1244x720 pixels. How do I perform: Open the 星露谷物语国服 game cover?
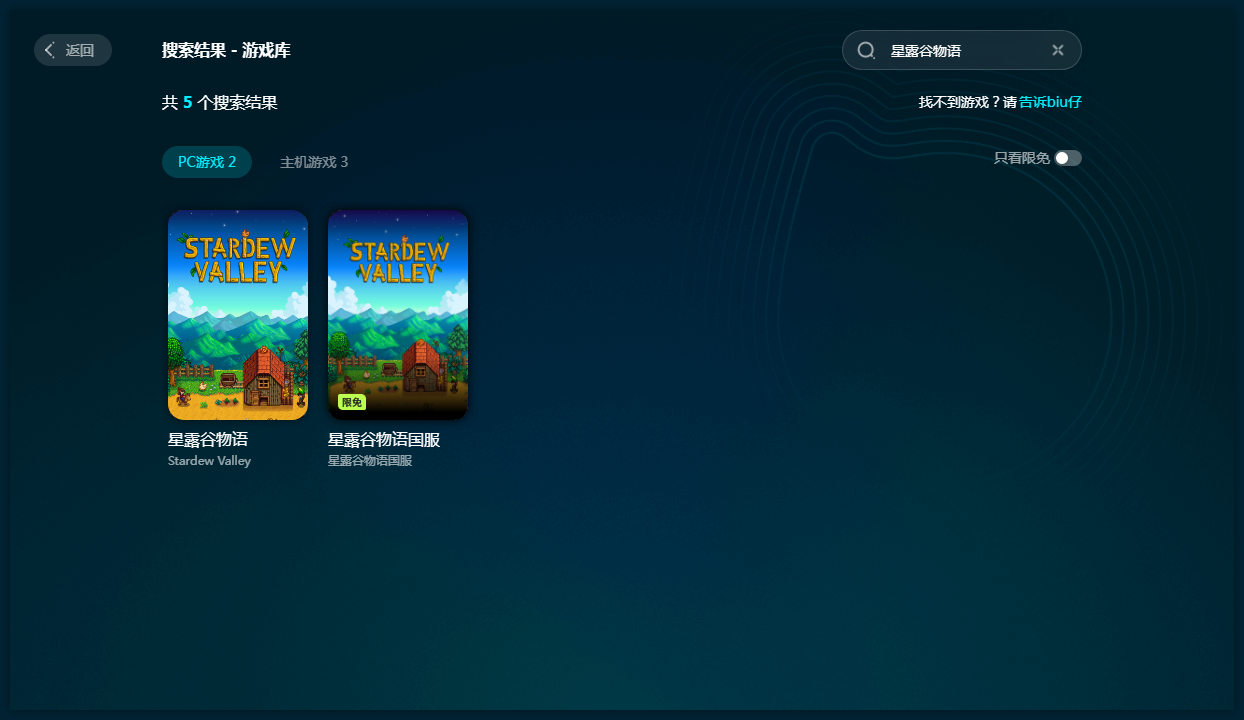point(398,315)
